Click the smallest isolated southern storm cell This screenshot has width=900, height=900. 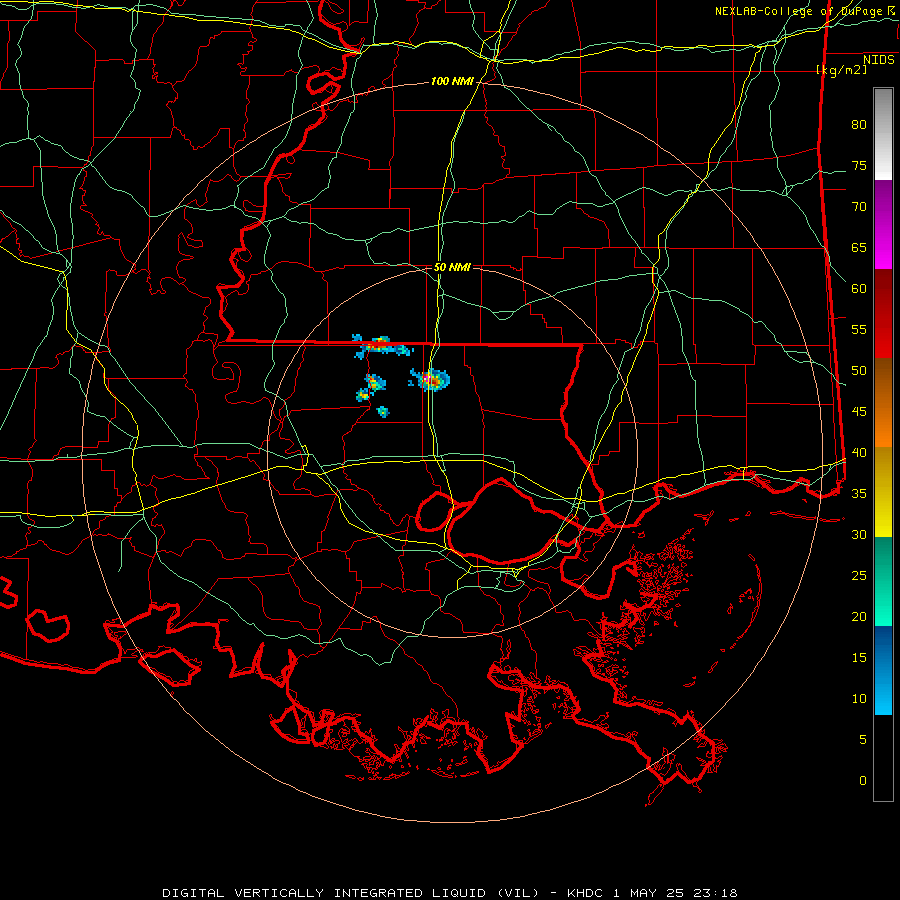pos(383,412)
